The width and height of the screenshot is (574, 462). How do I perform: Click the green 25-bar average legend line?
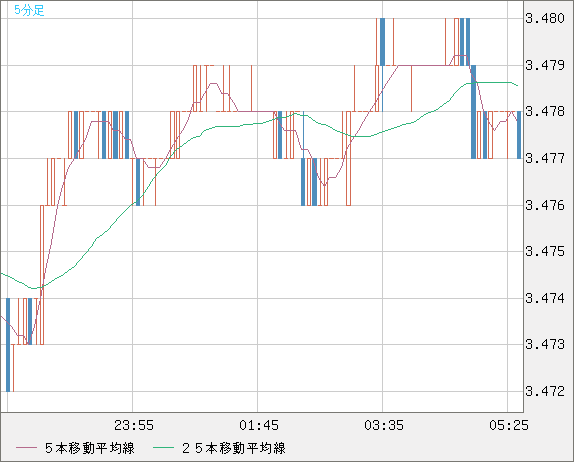click(x=163, y=448)
